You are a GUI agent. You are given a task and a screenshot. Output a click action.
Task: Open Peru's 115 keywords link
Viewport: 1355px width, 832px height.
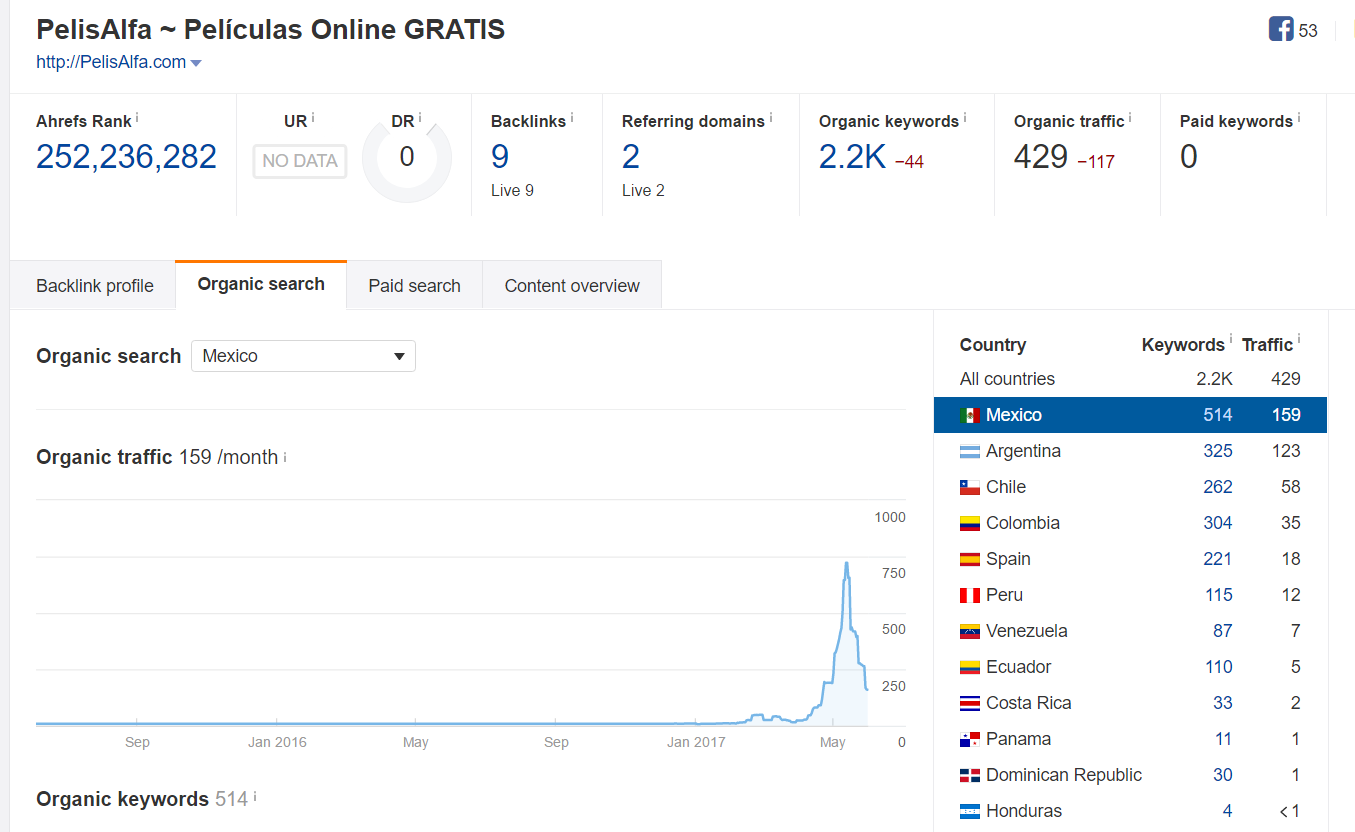click(x=1219, y=595)
